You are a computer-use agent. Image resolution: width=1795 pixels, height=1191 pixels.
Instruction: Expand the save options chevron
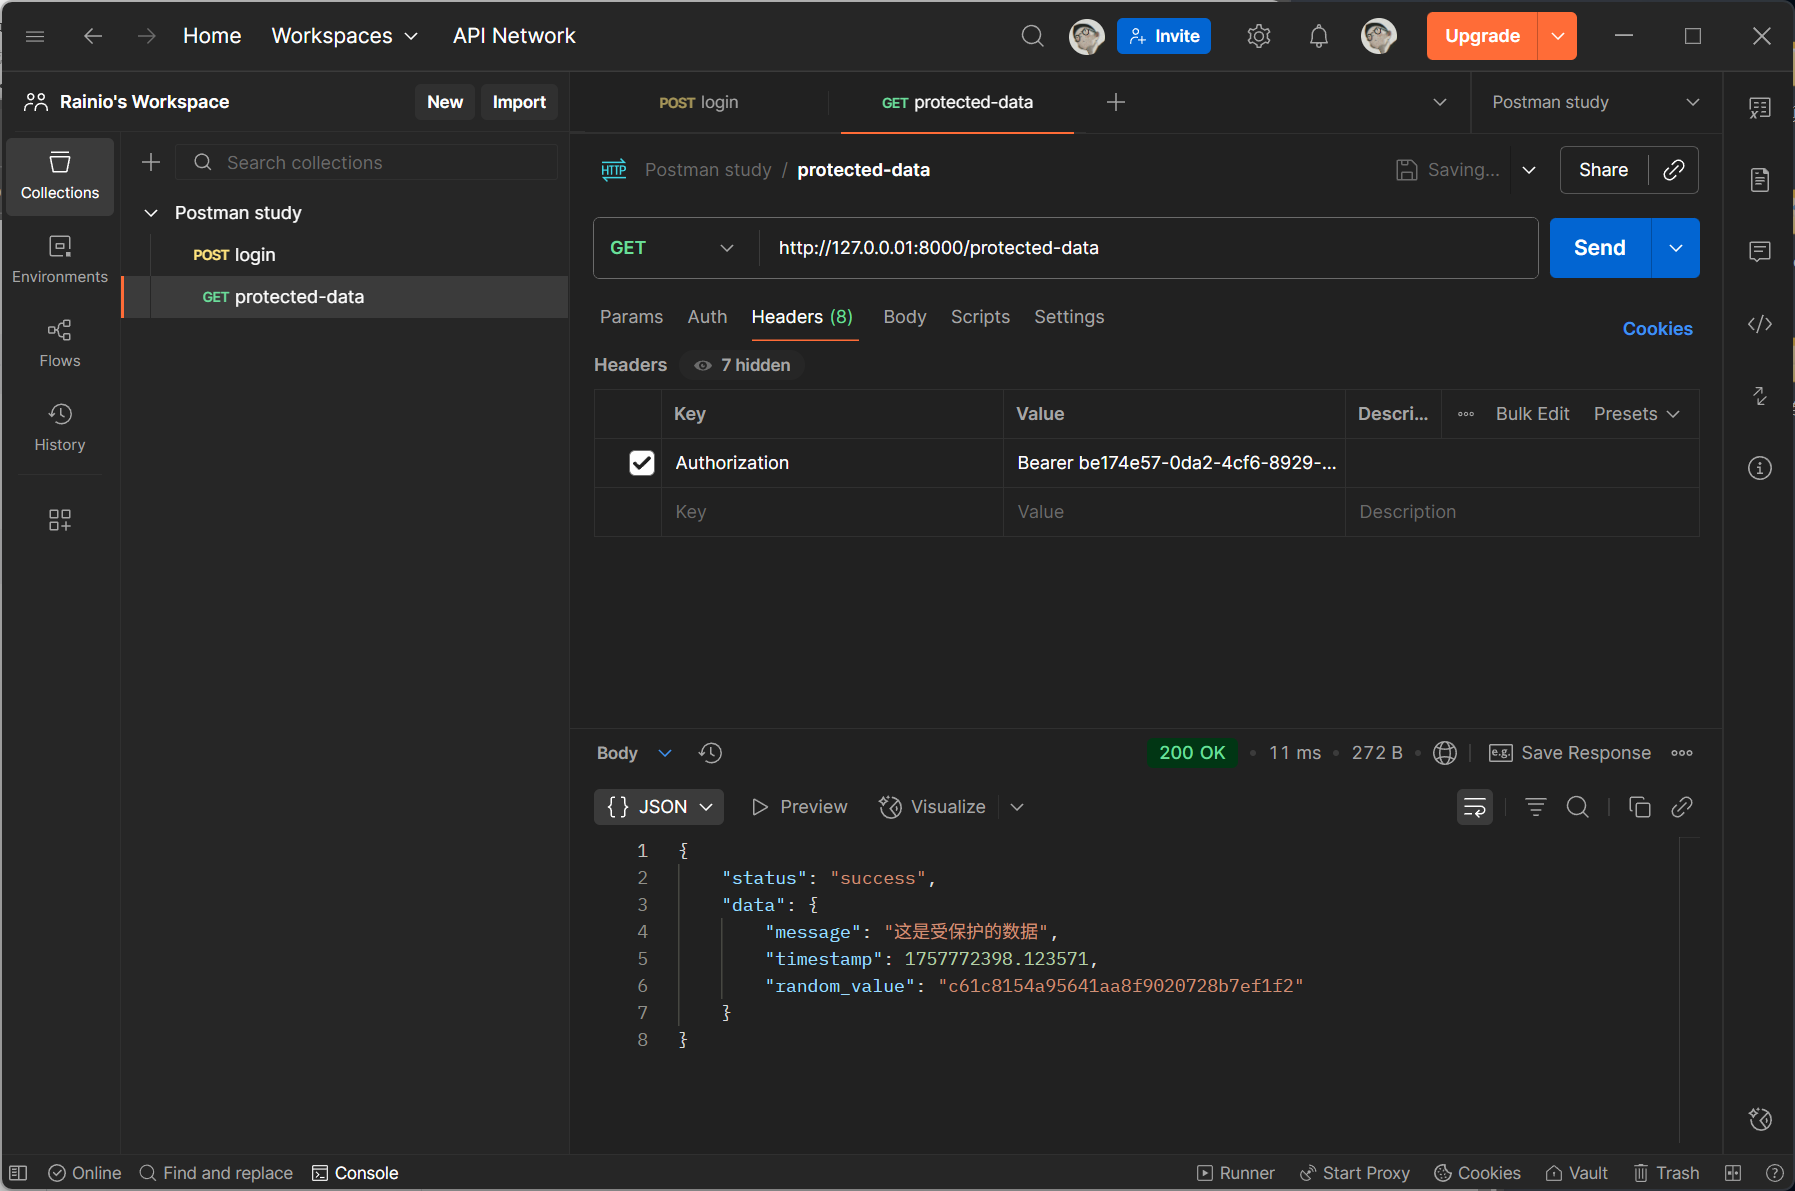coord(1529,170)
